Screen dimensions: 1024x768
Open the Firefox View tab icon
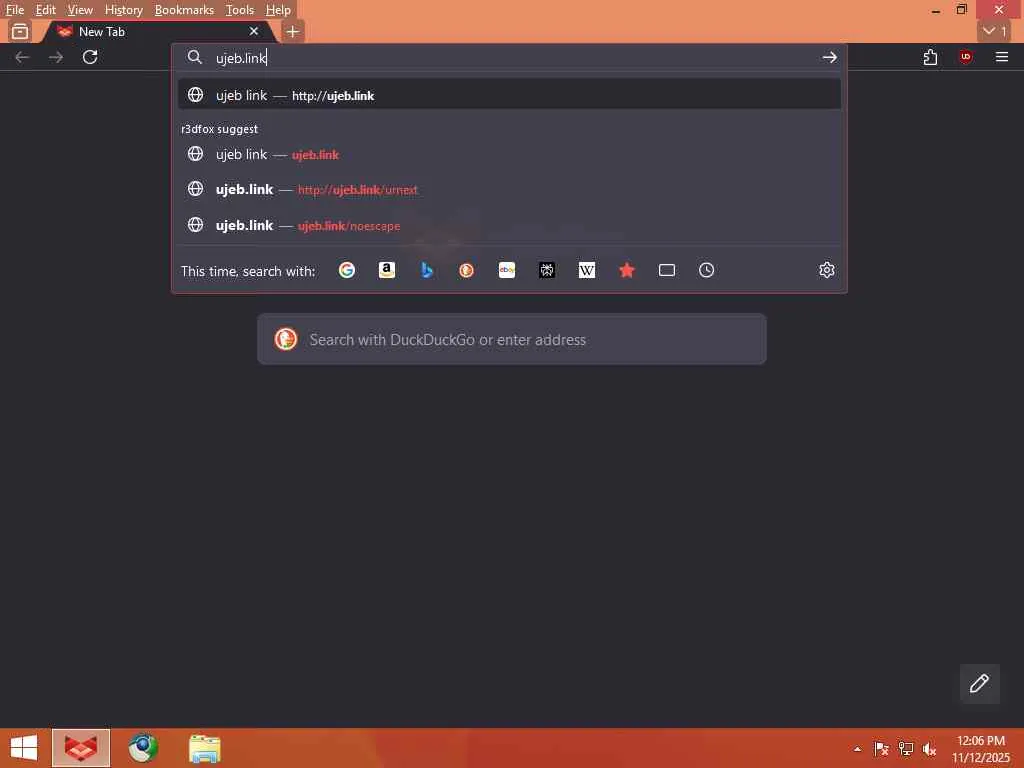tap(20, 31)
